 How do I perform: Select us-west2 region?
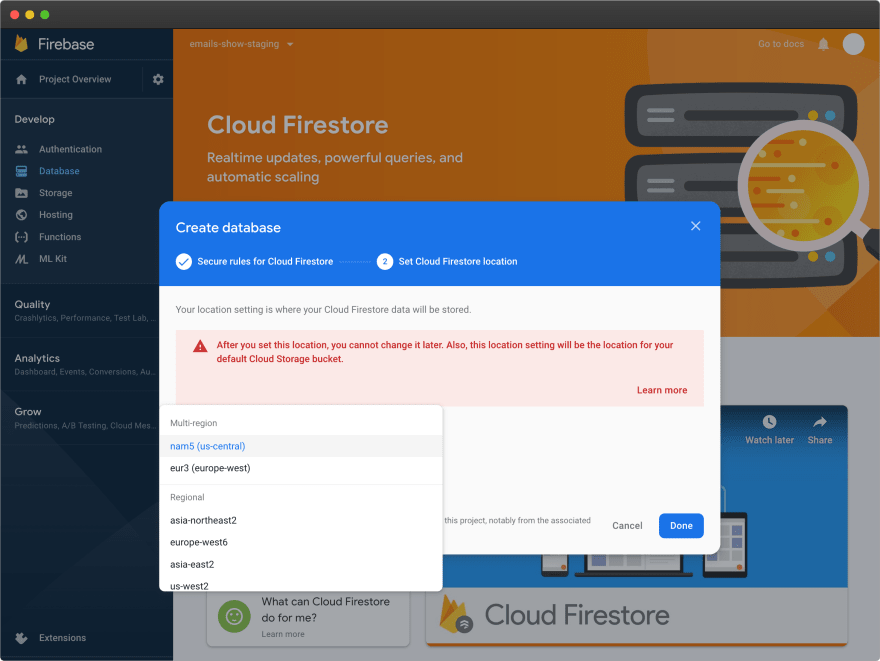(x=301, y=584)
